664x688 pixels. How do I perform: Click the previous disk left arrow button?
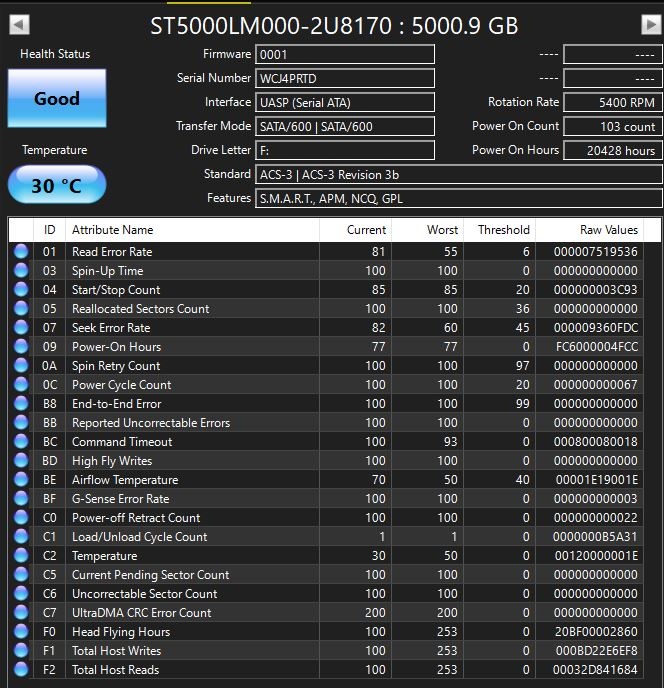(x=19, y=25)
